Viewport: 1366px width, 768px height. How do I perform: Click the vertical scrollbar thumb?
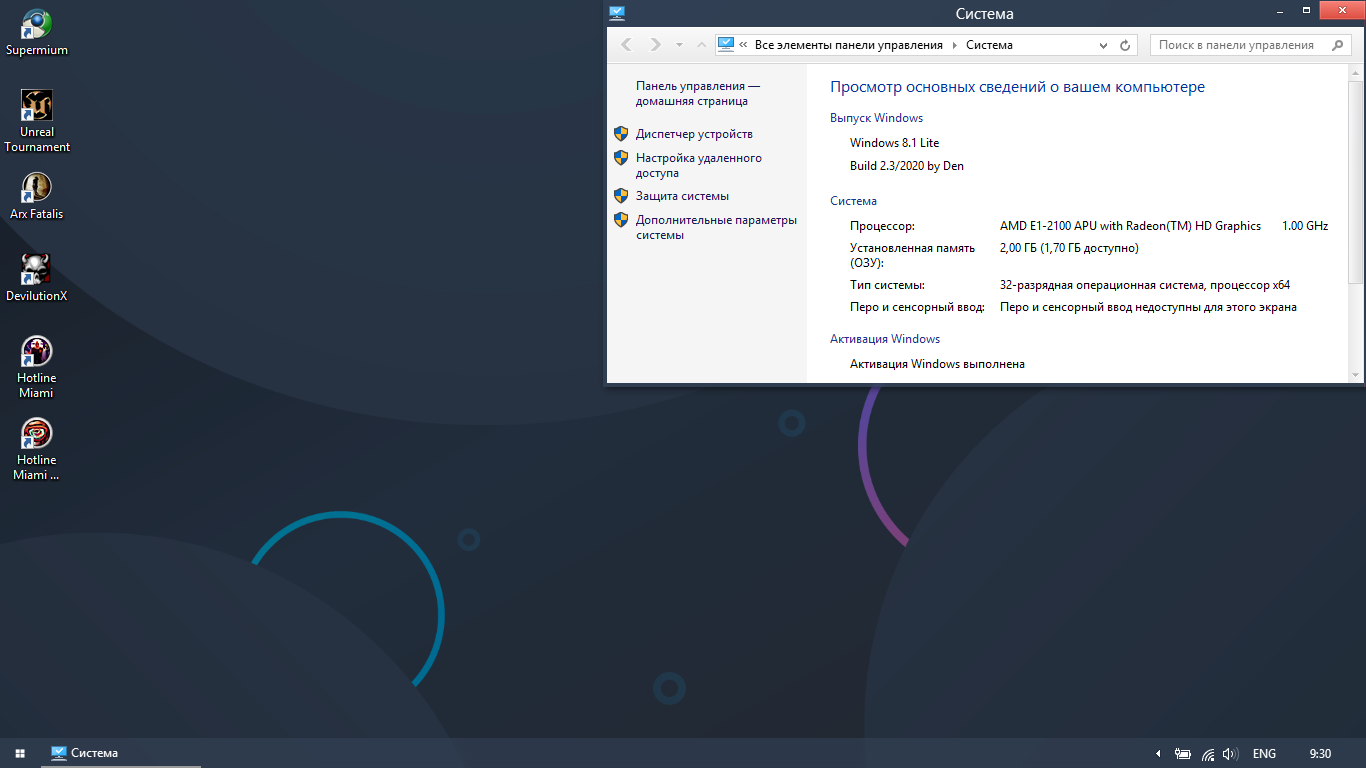pos(1356,182)
